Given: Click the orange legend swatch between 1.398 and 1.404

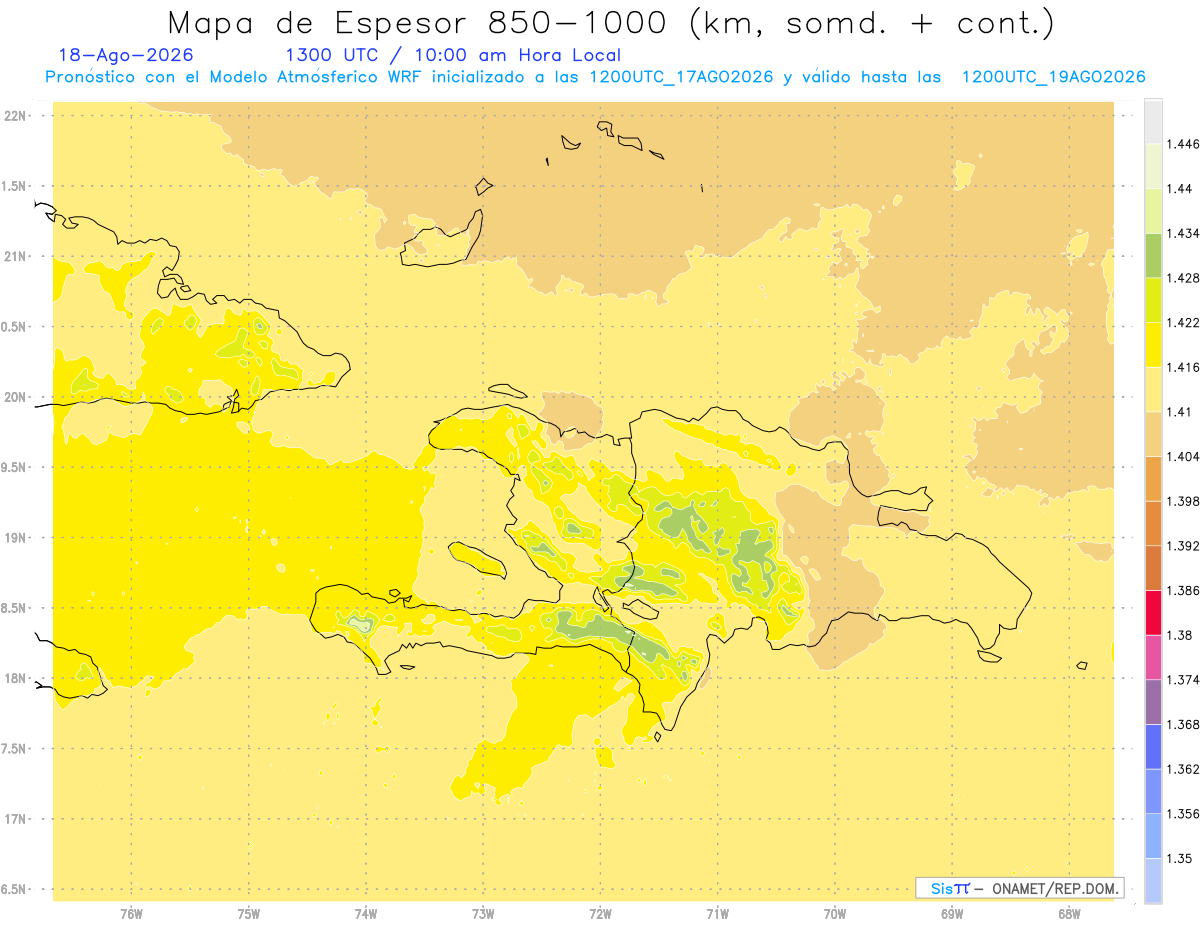Looking at the screenshot, I should point(1153,478).
